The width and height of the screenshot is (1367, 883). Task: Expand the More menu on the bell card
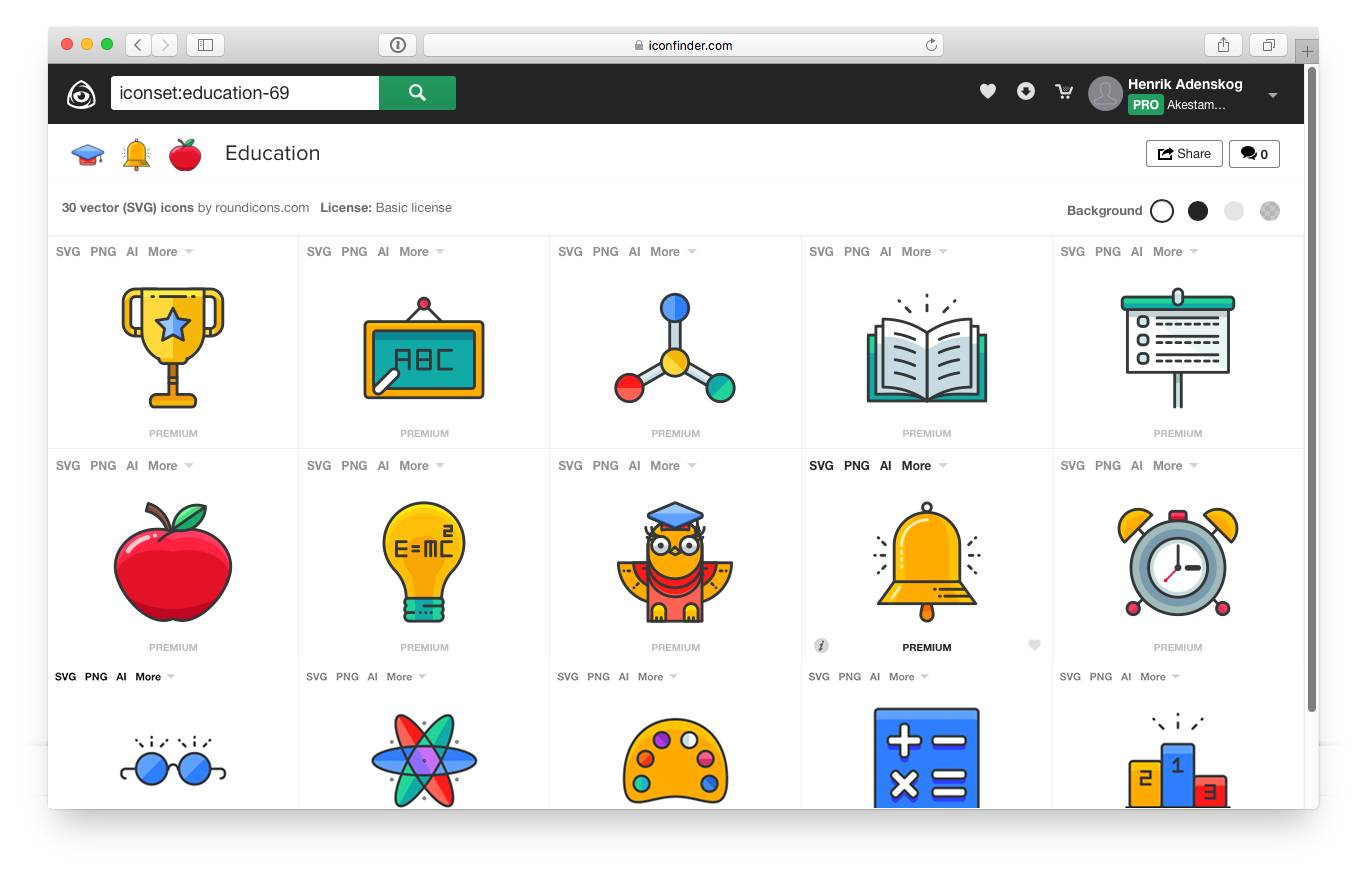point(924,466)
